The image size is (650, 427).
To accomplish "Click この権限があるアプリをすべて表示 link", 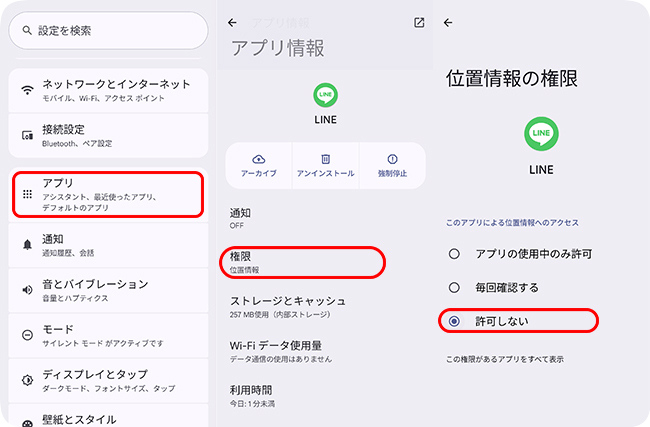I will 505,359.
